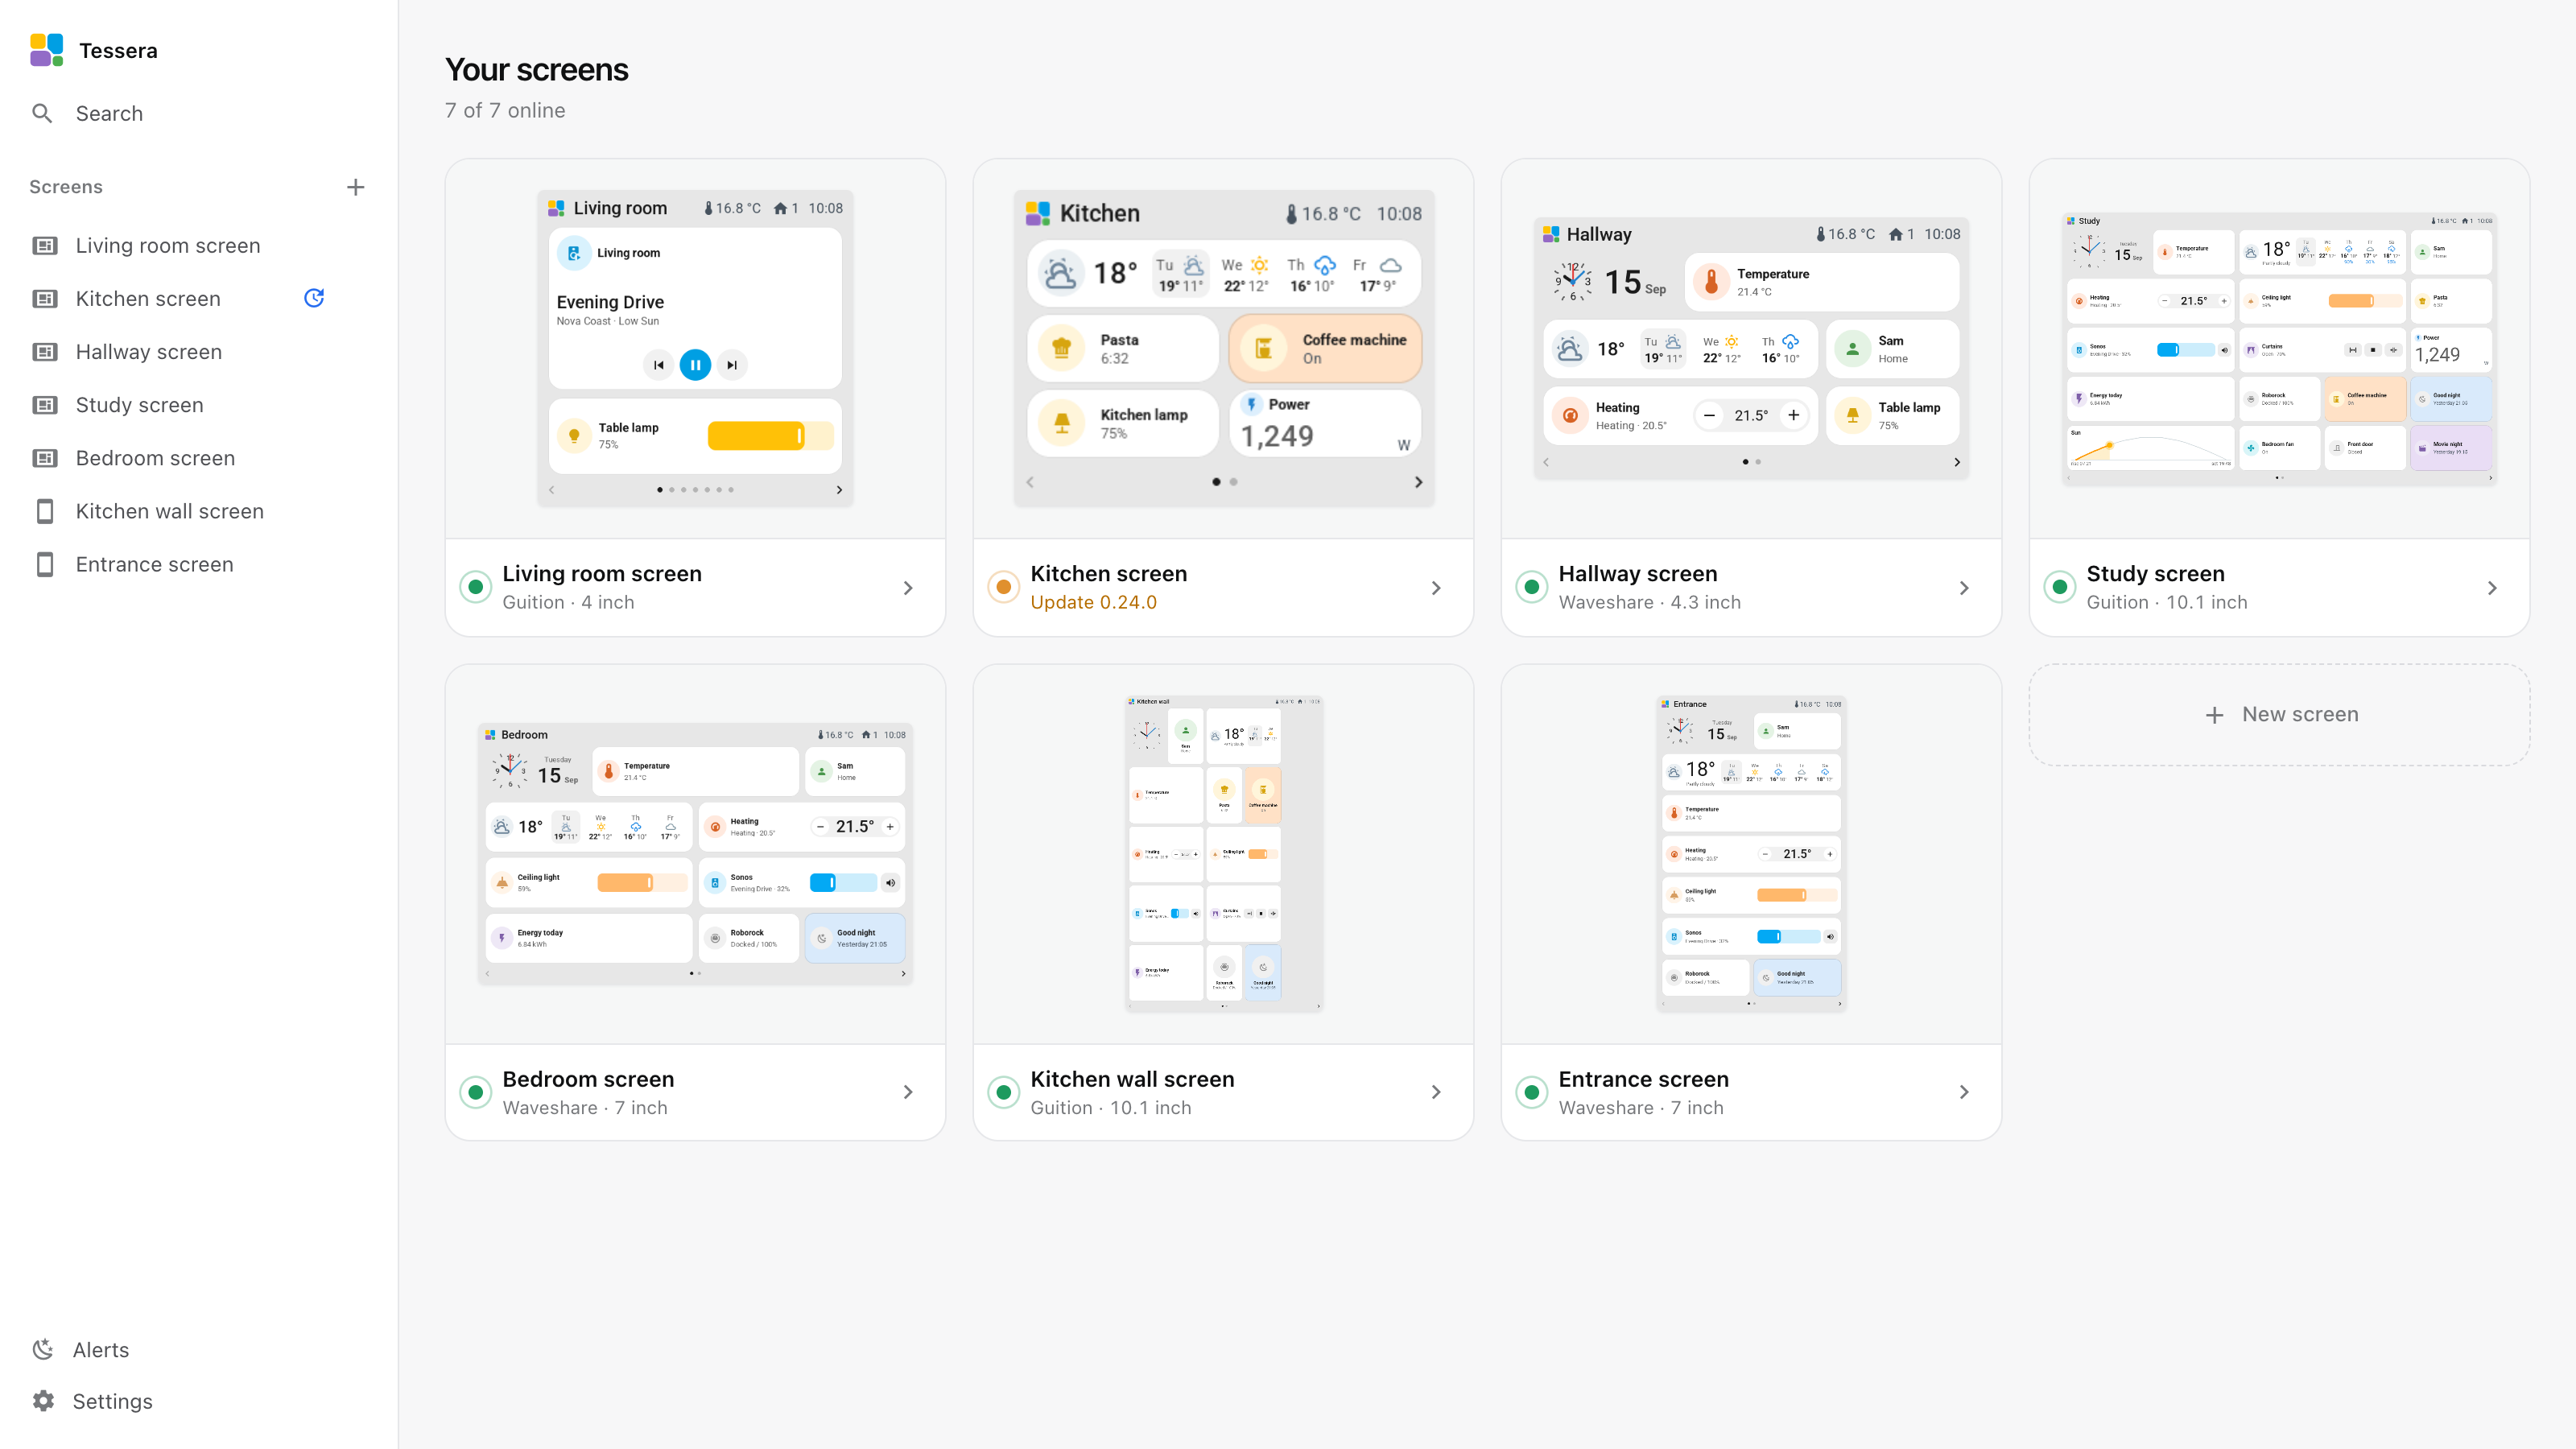Skip to next track in Living room preview

(732, 365)
